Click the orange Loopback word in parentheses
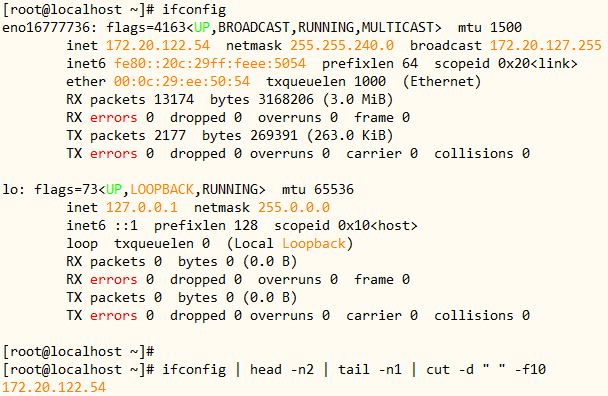Screen dimensions: 608x396 pyautogui.click(x=314, y=244)
